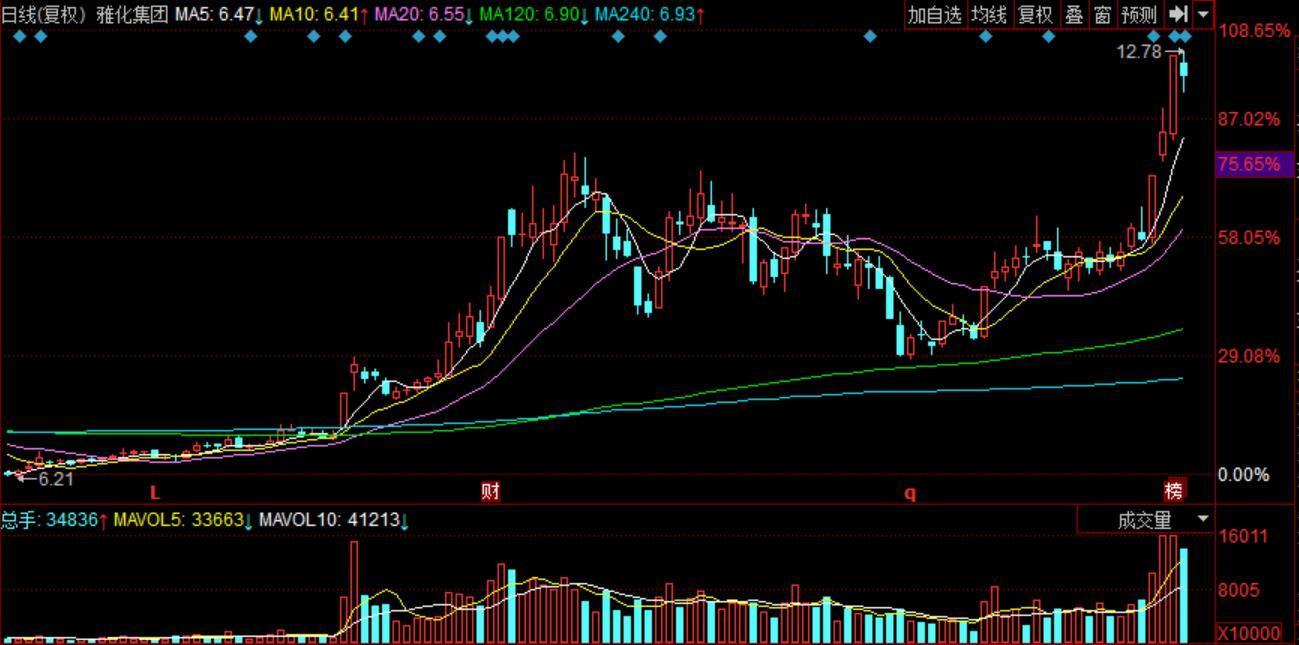Click the diamond marker under the MA5 label
Viewport: 1299px width, 645px height.
click(251, 37)
